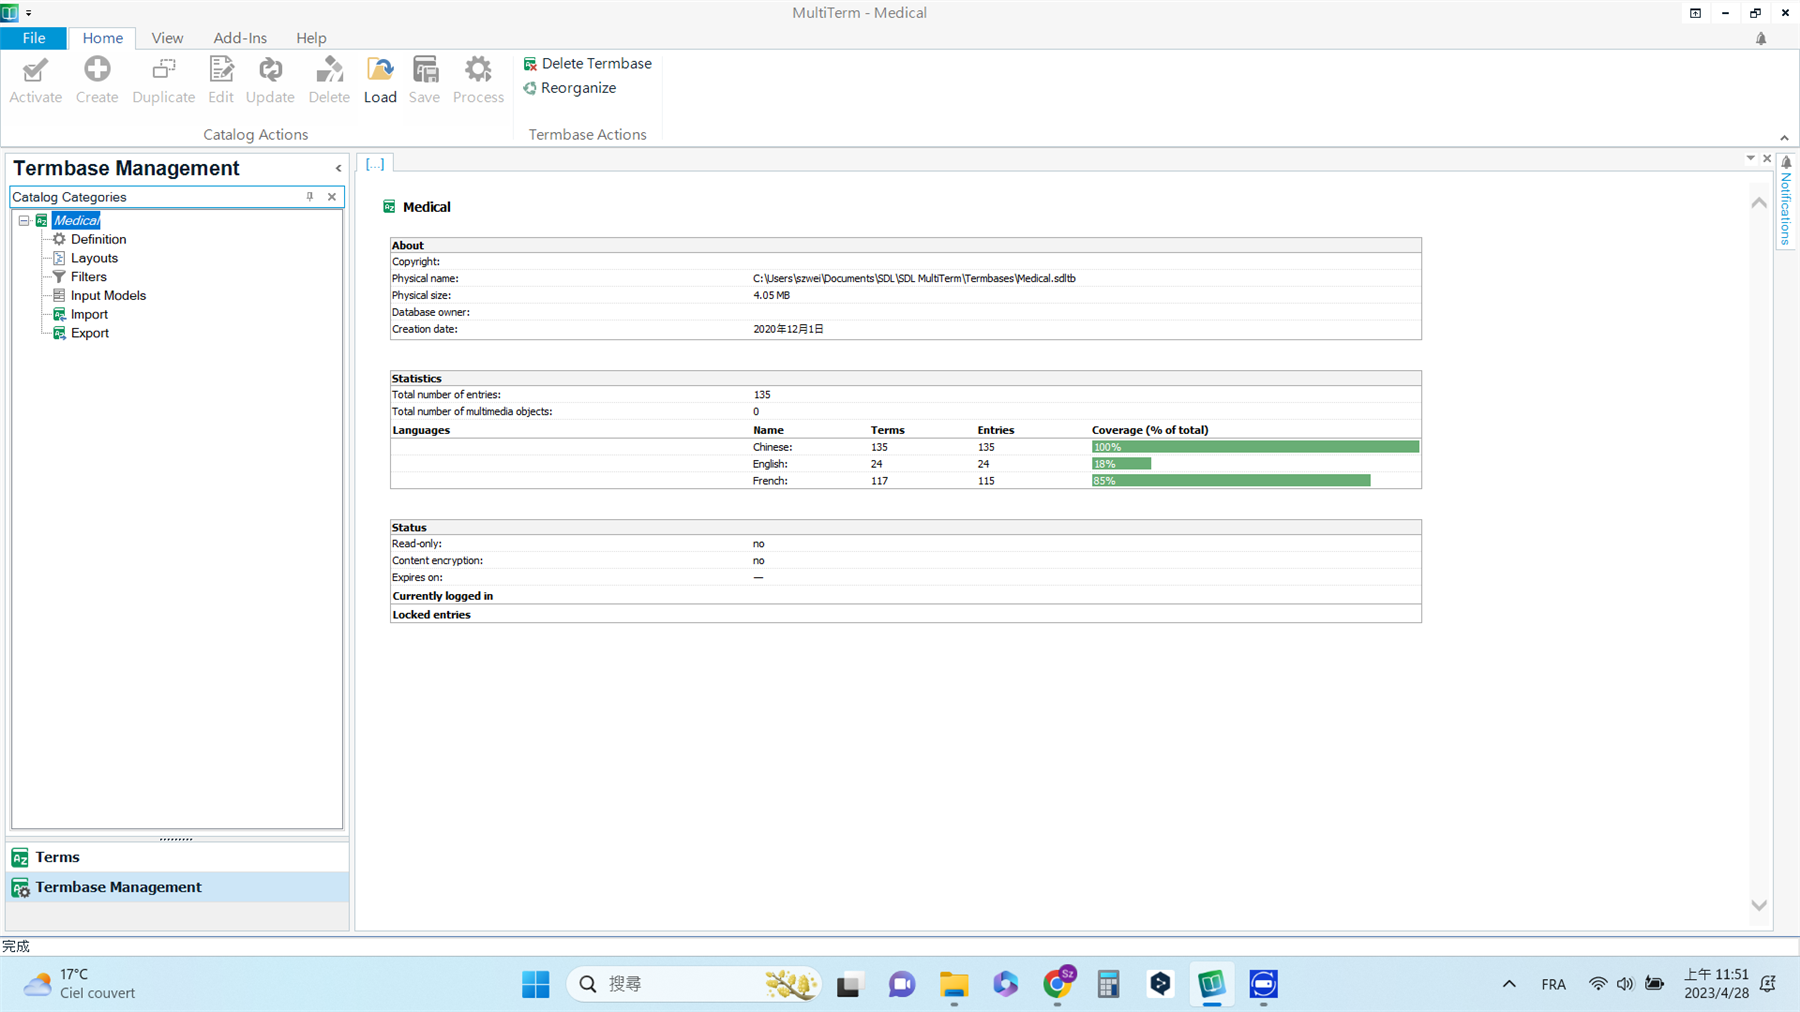Open the chat app on taskbar
Image resolution: width=1800 pixels, height=1012 pixels.
[x=902, y=985]
